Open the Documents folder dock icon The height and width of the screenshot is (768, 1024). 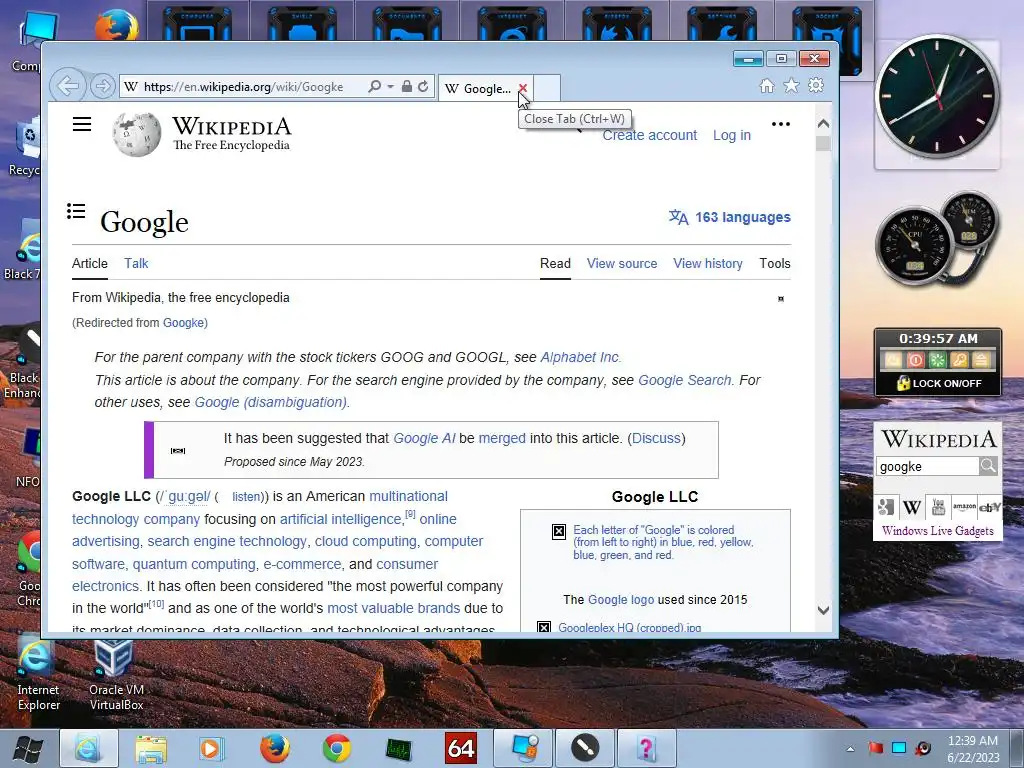pos(407,25)
